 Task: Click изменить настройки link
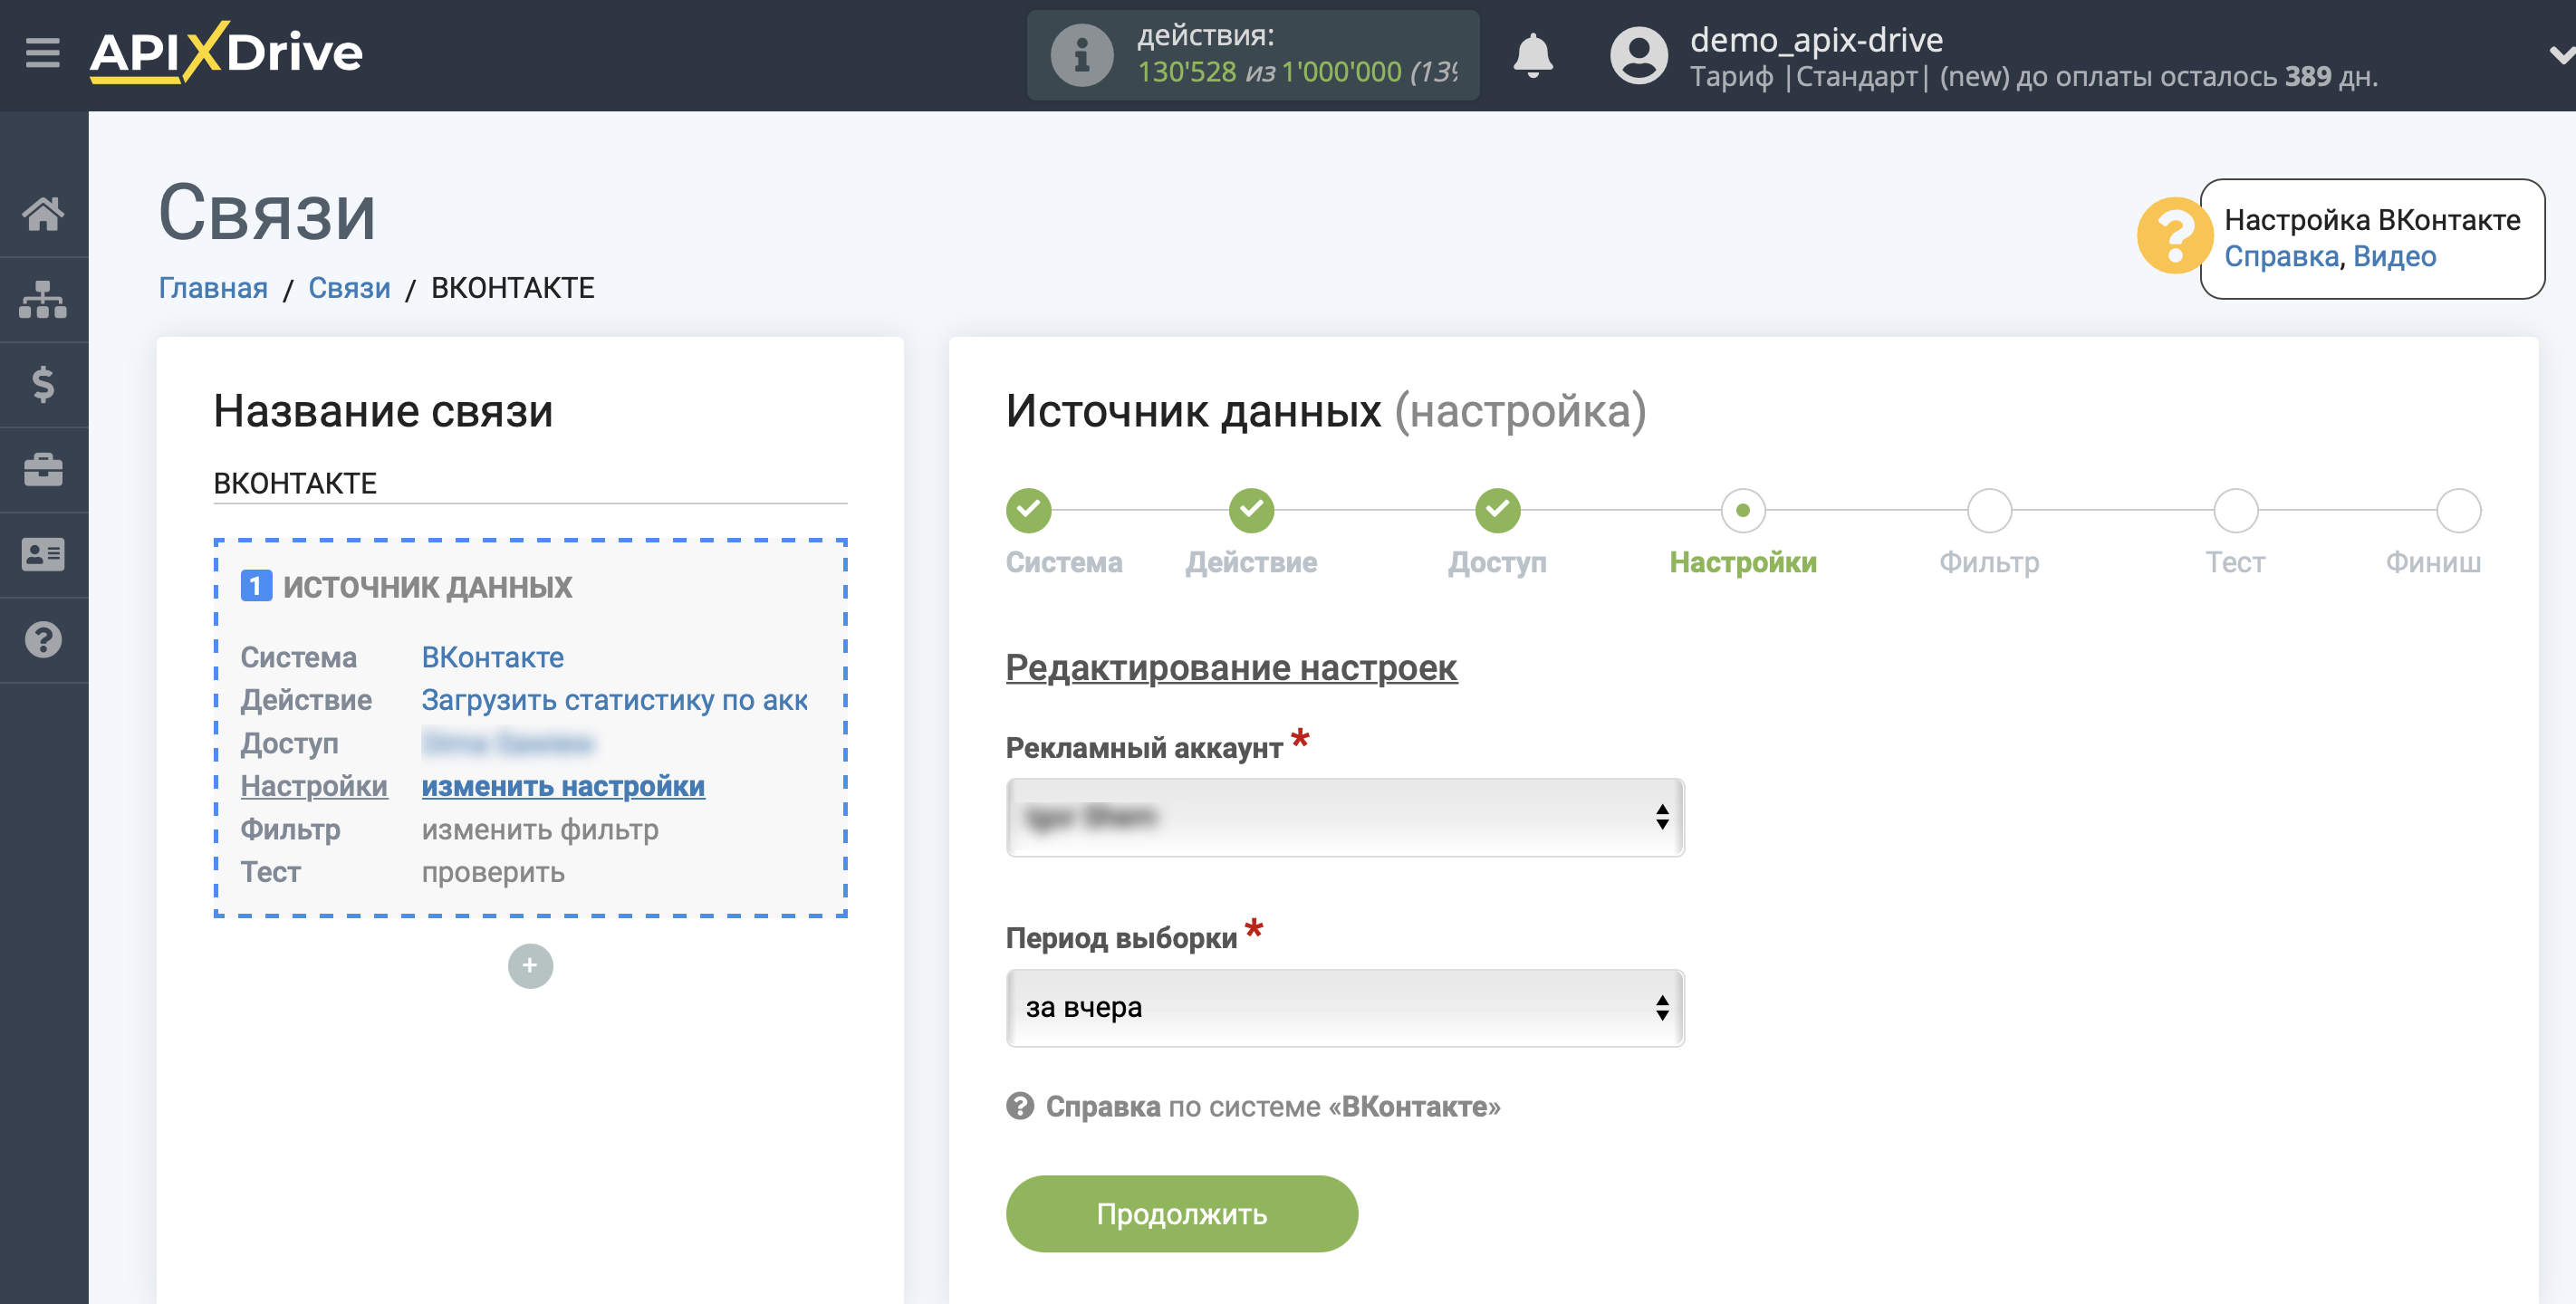click(563, 786)
